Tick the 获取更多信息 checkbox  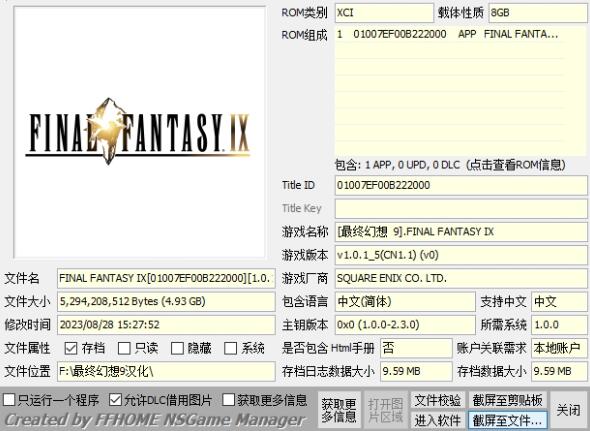(x=228, y=400)
